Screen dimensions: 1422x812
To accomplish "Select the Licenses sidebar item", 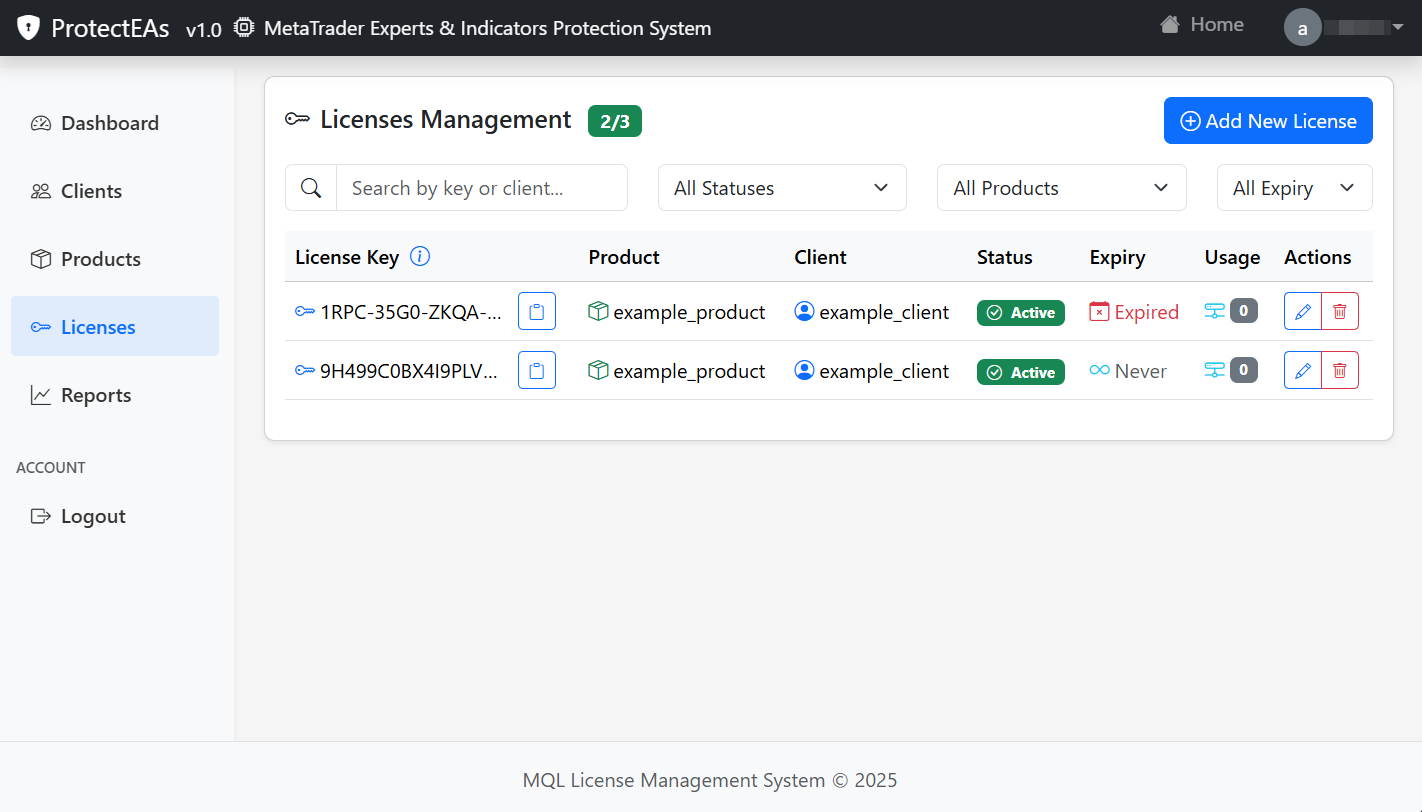I will pos(115,326).
